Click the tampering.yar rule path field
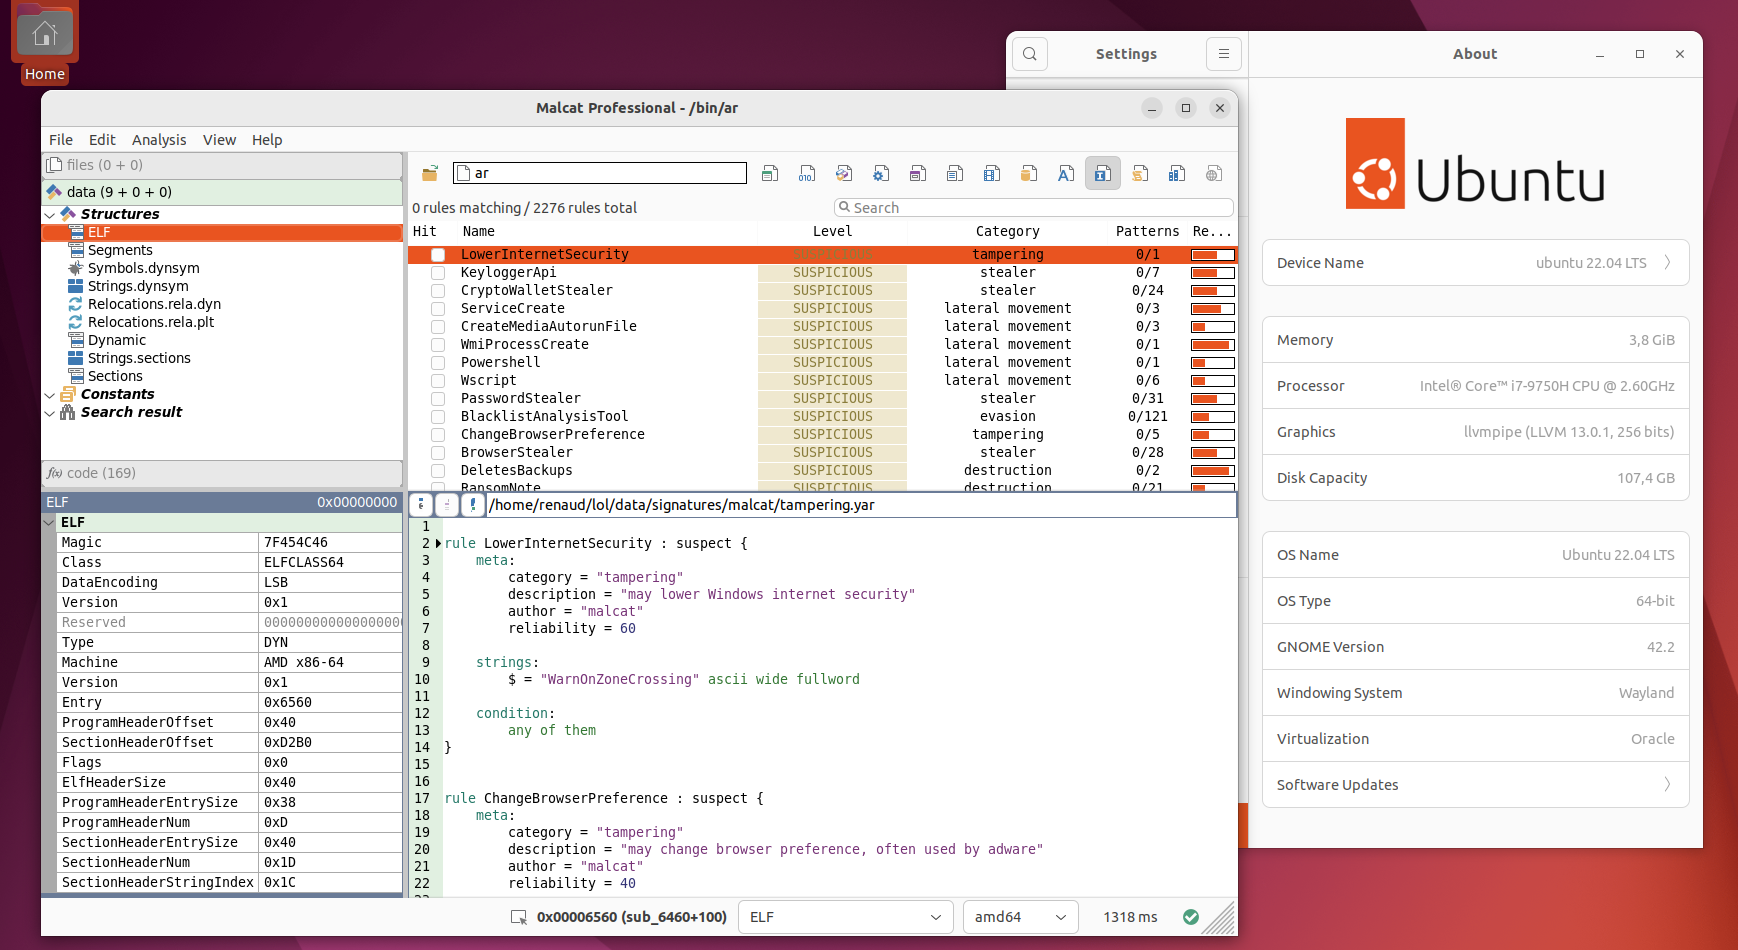Screen dimensions: 1738x950 click(x=861, y=505)
